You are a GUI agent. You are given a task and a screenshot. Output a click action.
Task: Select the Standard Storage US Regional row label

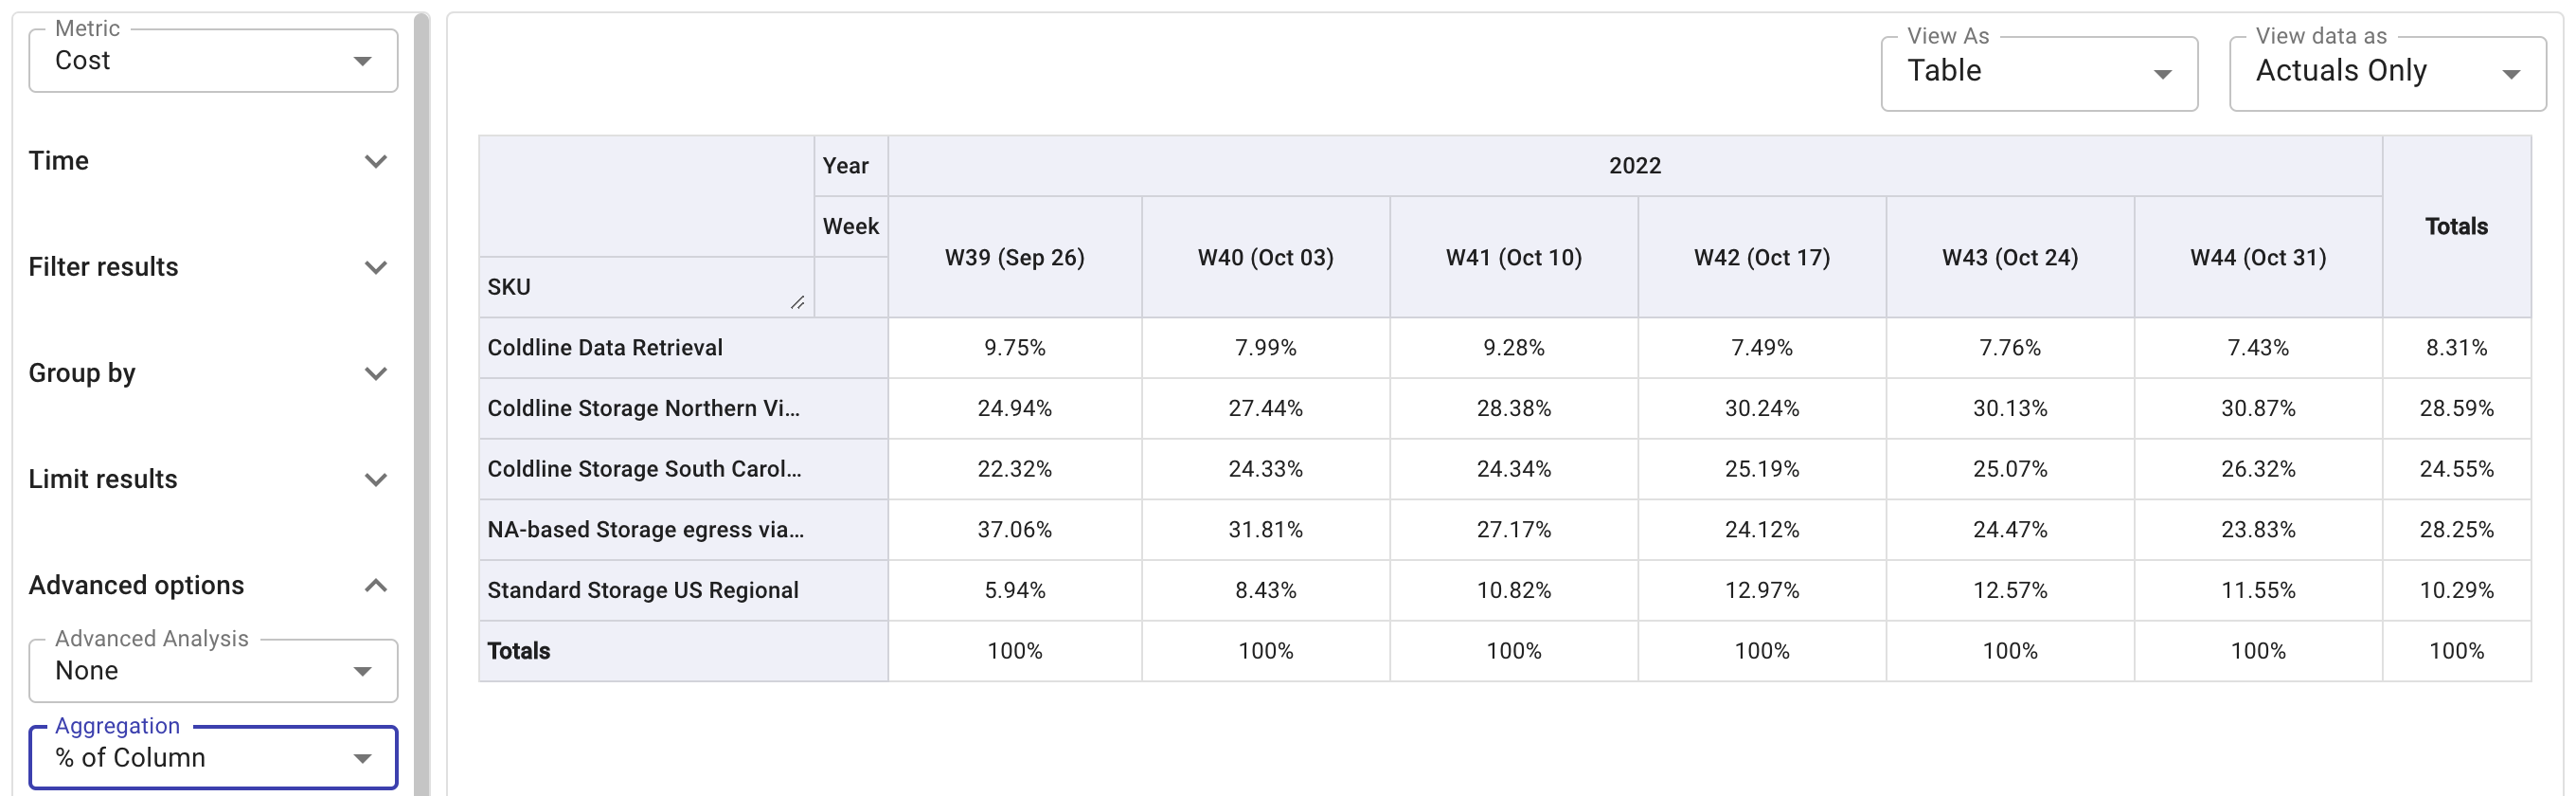[x=642, y=590]
